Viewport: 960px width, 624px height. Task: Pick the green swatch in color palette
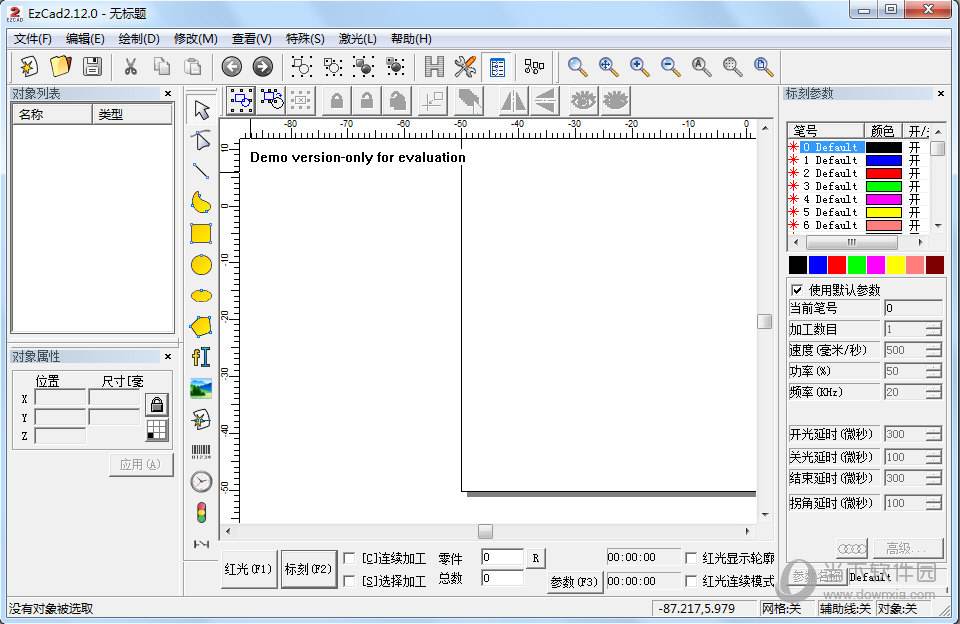(856, 265)
